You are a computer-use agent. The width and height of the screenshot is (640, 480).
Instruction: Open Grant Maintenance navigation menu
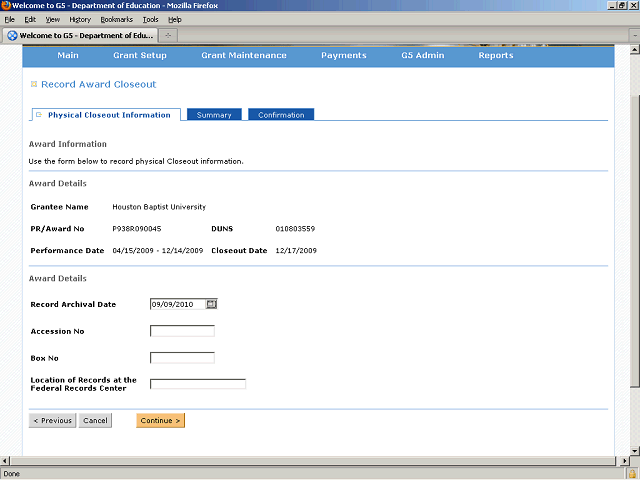coord(244,56)
